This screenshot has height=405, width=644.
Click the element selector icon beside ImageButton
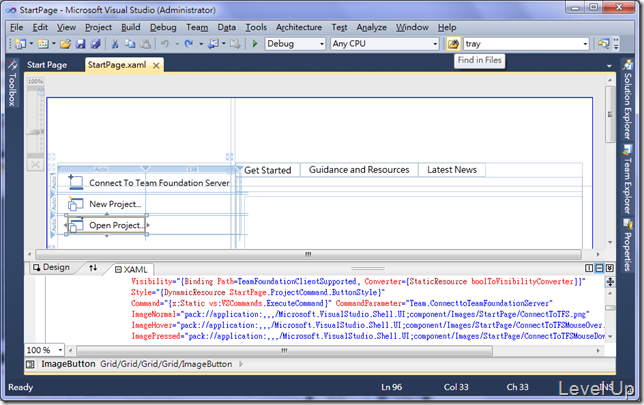(x=30, y=364)
